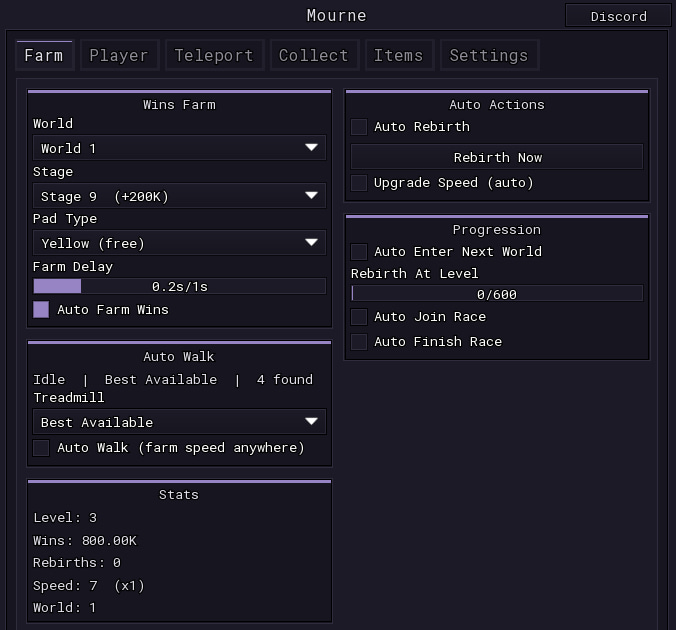
Task: Click the Discord button
Action: pos(618,16)
